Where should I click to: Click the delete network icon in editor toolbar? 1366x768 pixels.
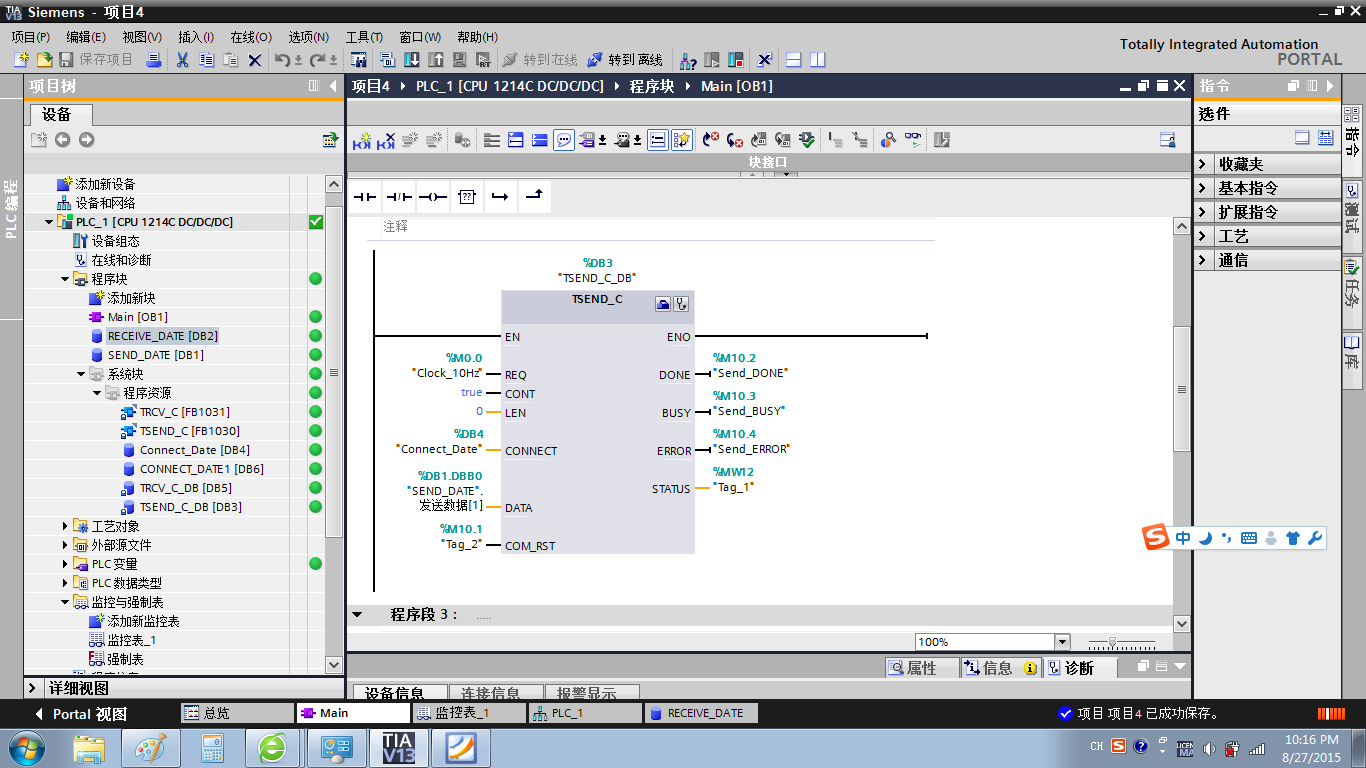[385, 140]
